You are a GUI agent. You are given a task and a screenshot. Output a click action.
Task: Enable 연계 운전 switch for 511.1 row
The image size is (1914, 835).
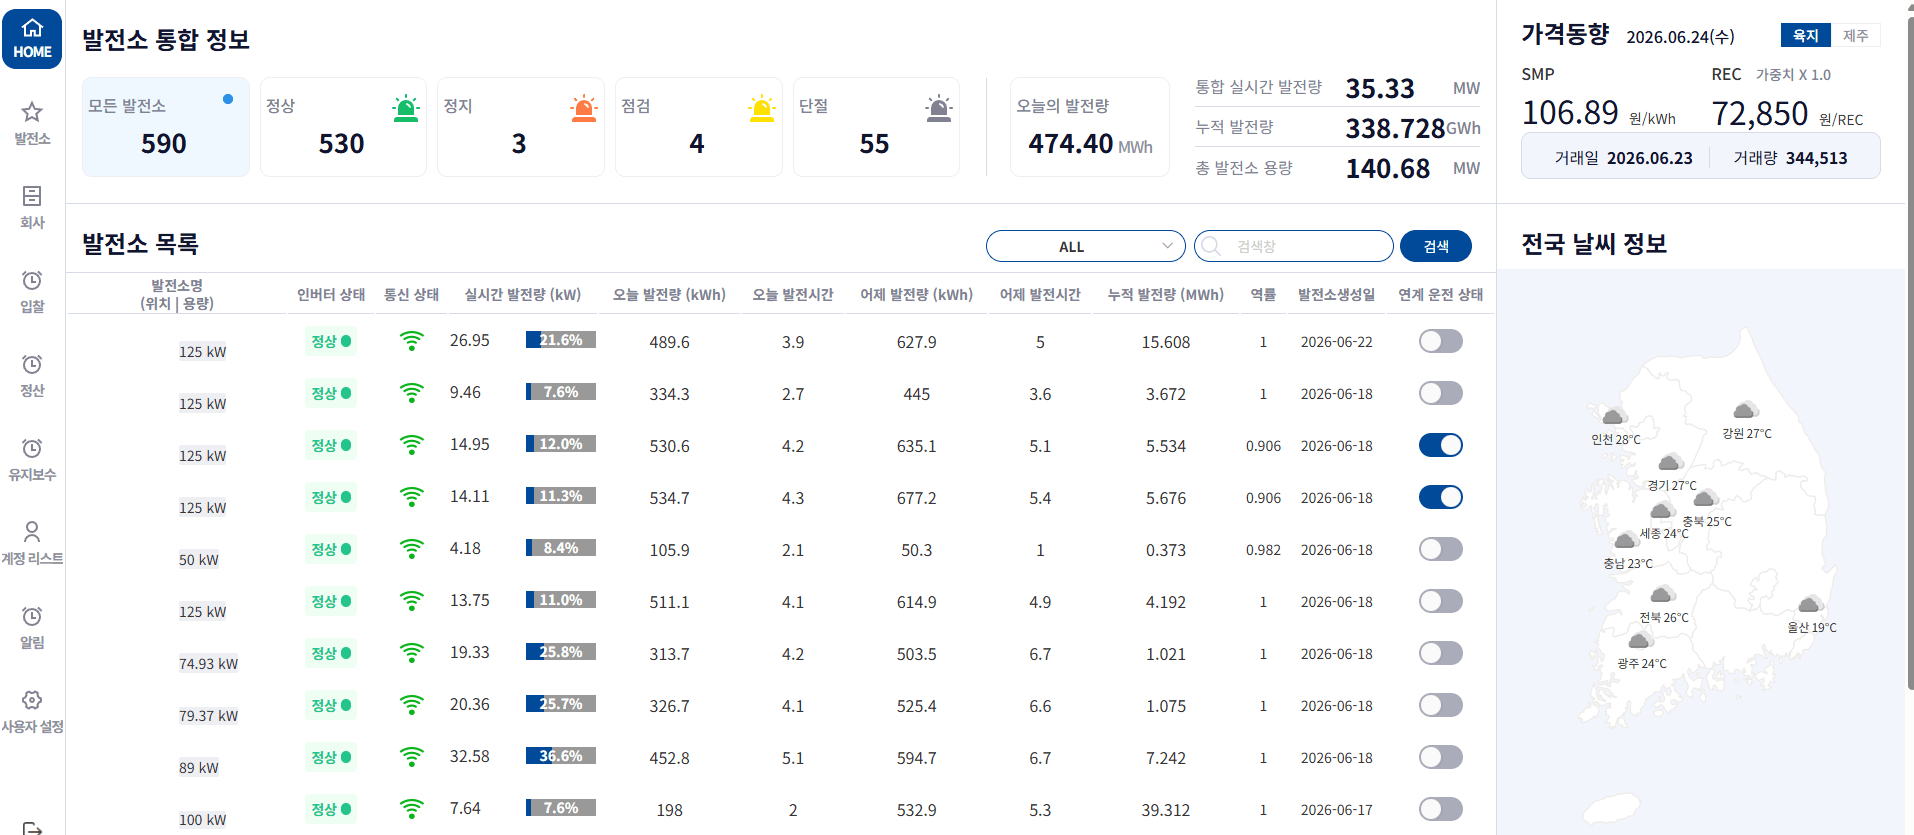pos(1440,601)
